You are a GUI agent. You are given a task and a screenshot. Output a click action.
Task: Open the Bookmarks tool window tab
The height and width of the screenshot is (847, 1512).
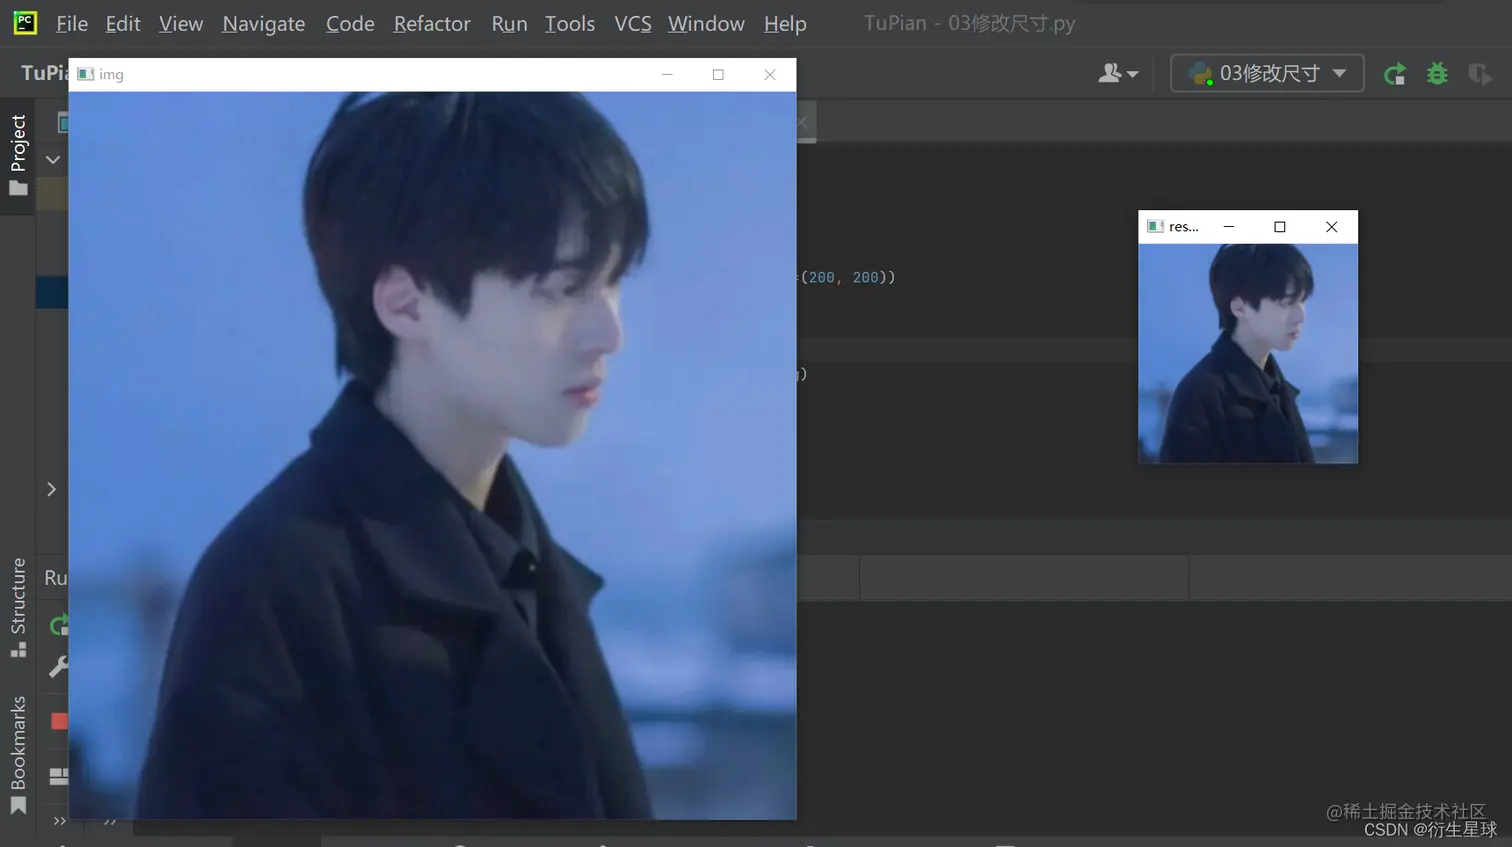pos(18,756)
